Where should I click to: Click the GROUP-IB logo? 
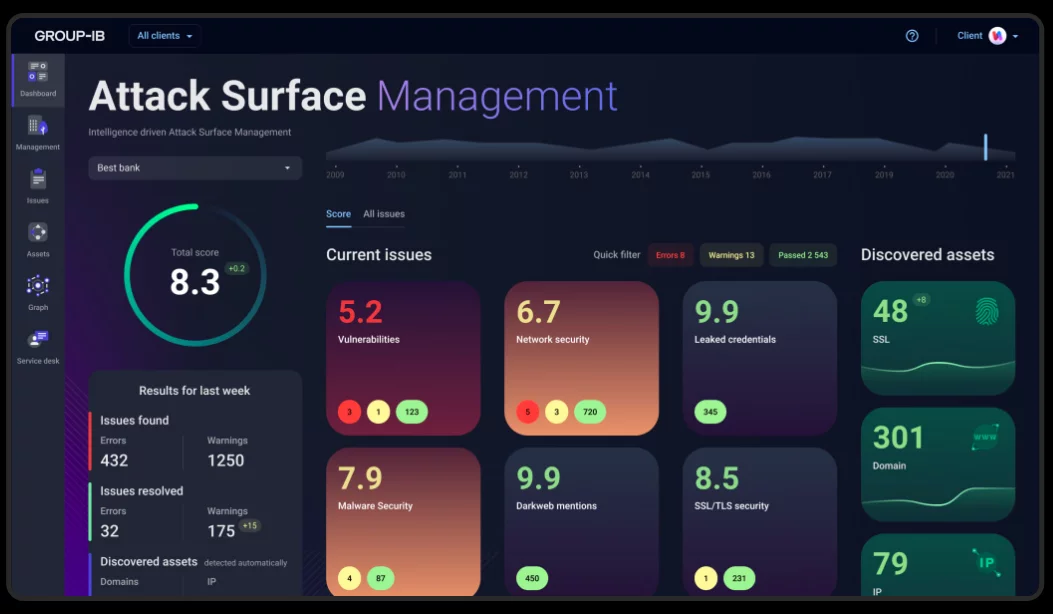coord(69,36)
